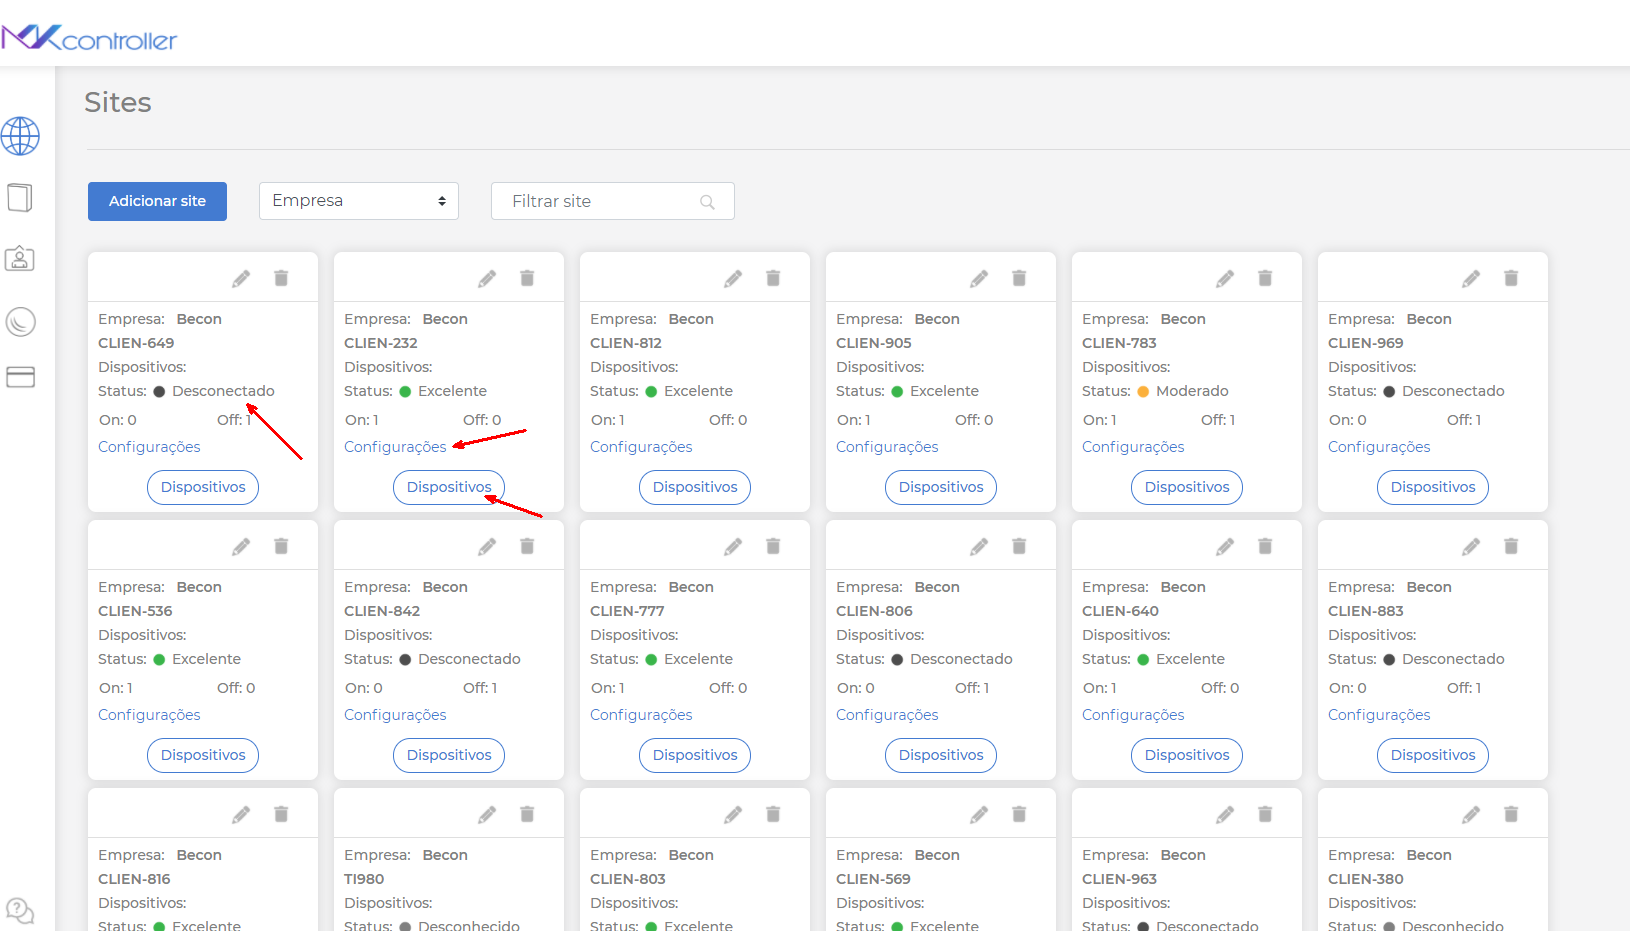Open the Empresa dropdown
This screenshot has width=1630, height=931.
[358, 201]
